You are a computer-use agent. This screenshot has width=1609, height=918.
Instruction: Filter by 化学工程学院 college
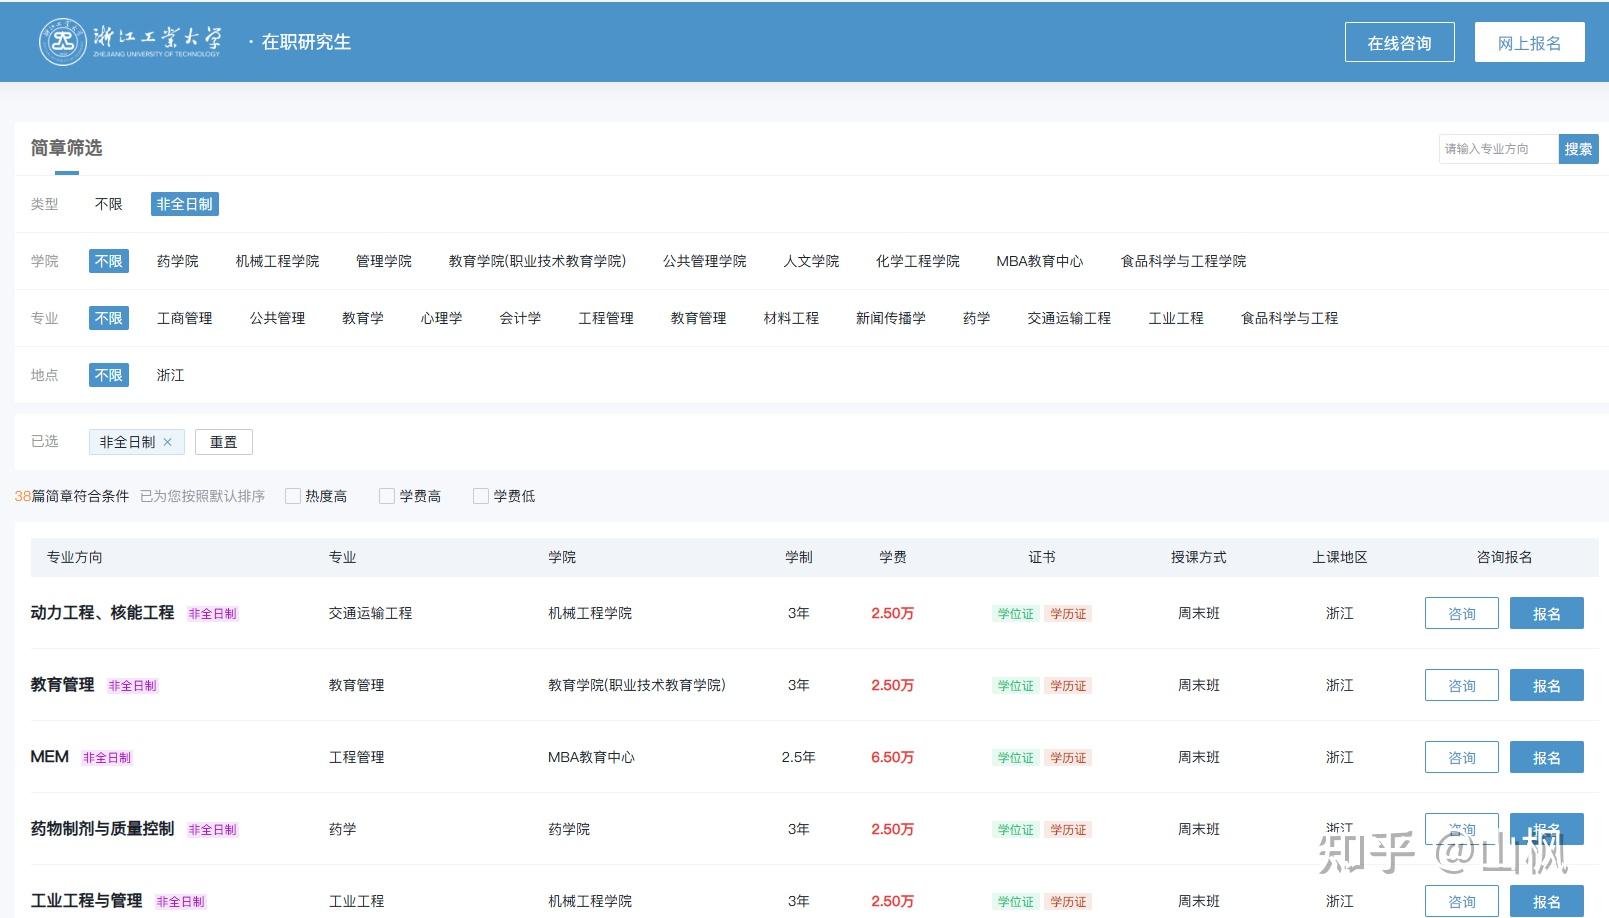pyautogui.click(x=917, y=261)
